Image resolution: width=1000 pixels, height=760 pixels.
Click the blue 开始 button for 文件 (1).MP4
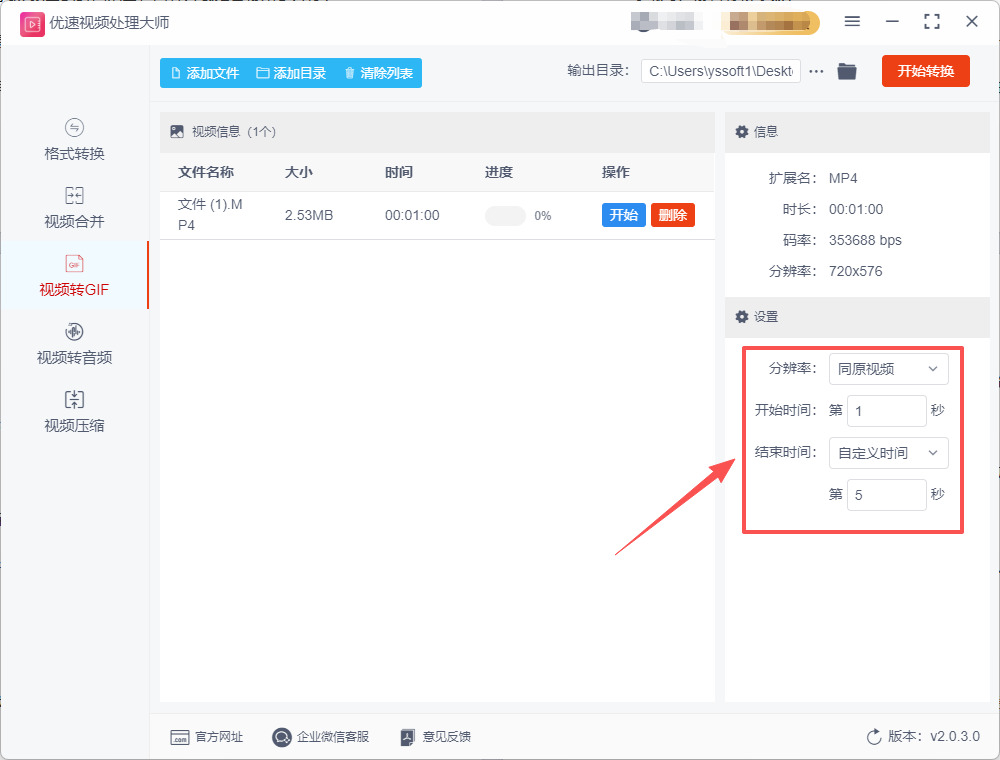pos(623,215)
